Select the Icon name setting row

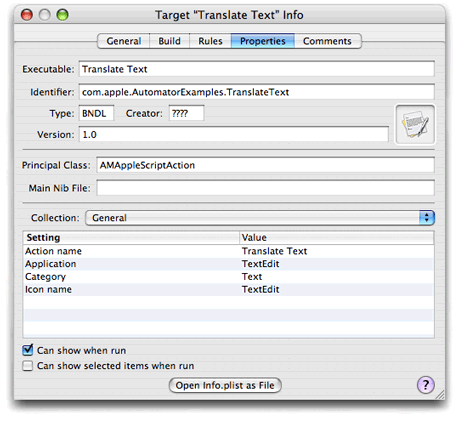coord(229,289)
